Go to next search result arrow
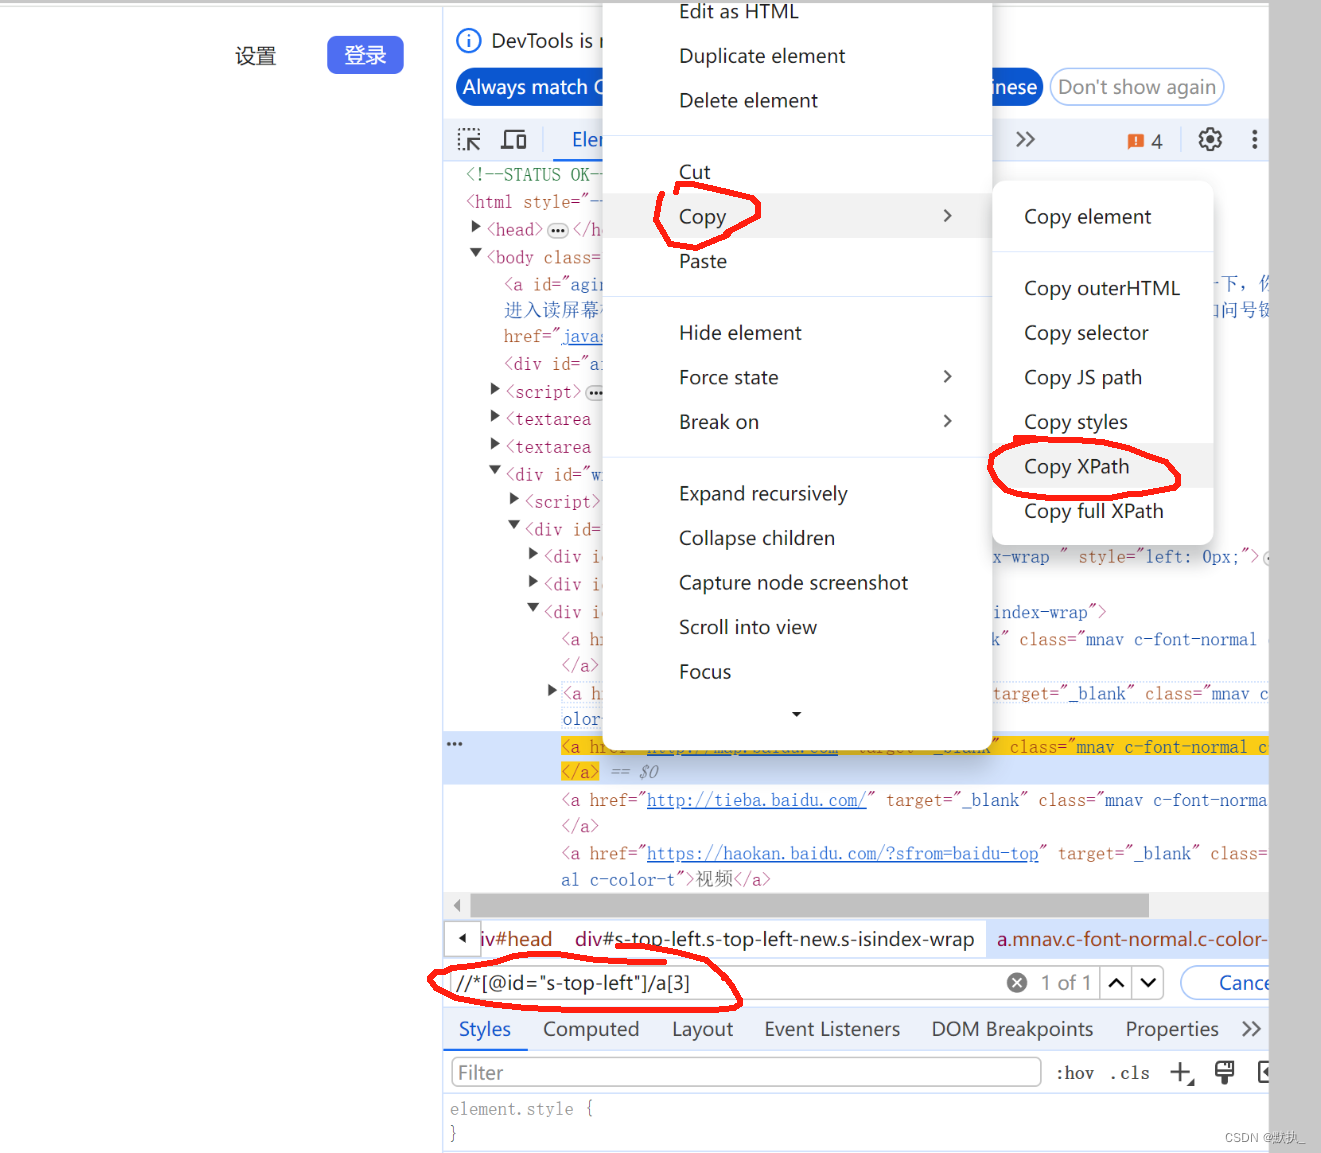The image size is (1321, 1153). [1149, 983]
